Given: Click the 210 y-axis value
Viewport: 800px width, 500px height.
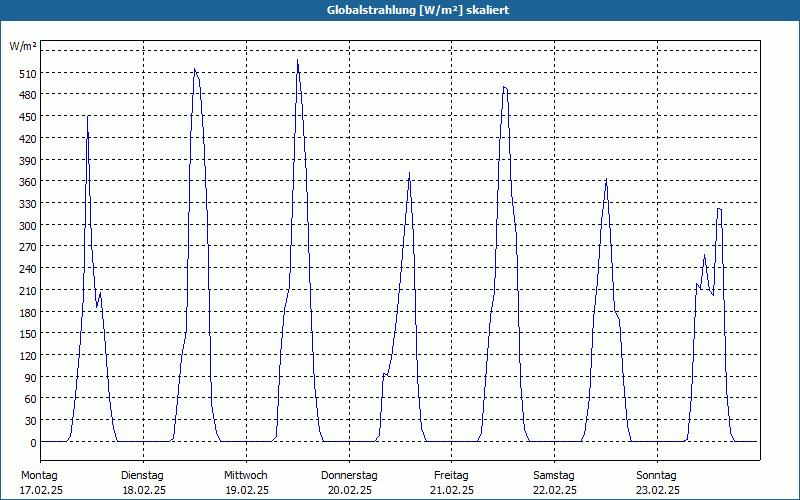Looking at the screenshot, I should (x=28, y=291).
